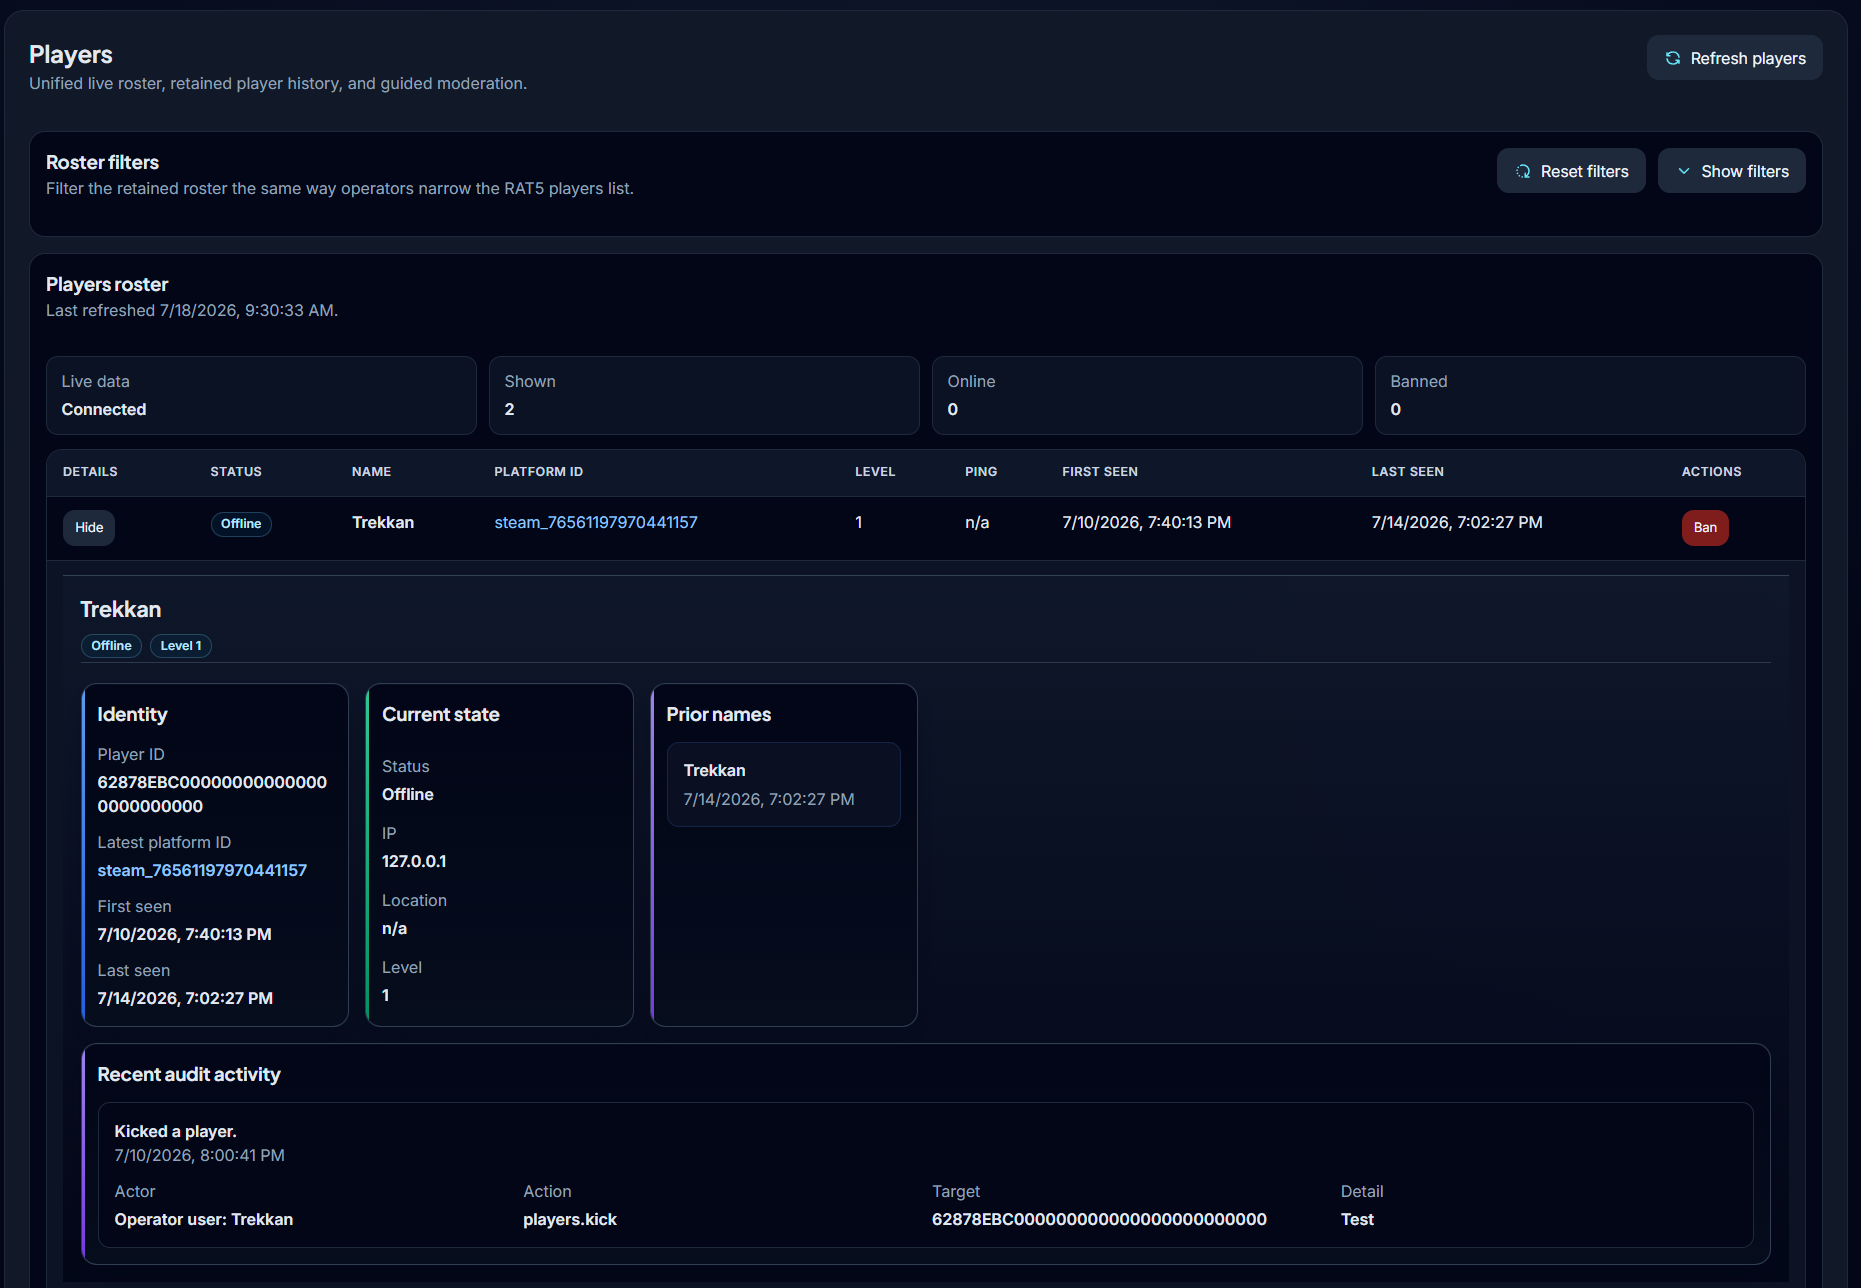Click the Refresh players button label

tap(1748, 58)
